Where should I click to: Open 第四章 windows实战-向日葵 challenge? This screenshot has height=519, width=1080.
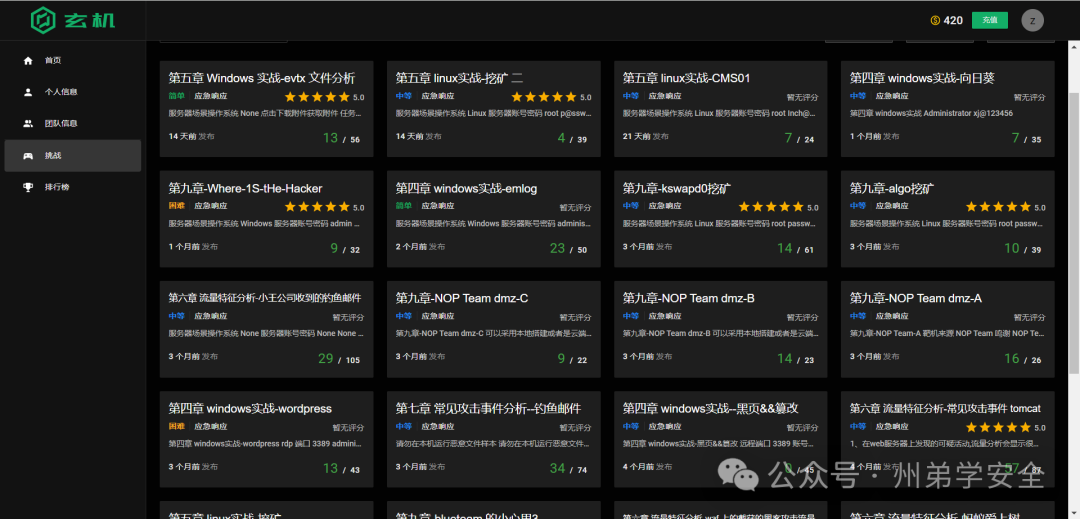pos(948,109)
